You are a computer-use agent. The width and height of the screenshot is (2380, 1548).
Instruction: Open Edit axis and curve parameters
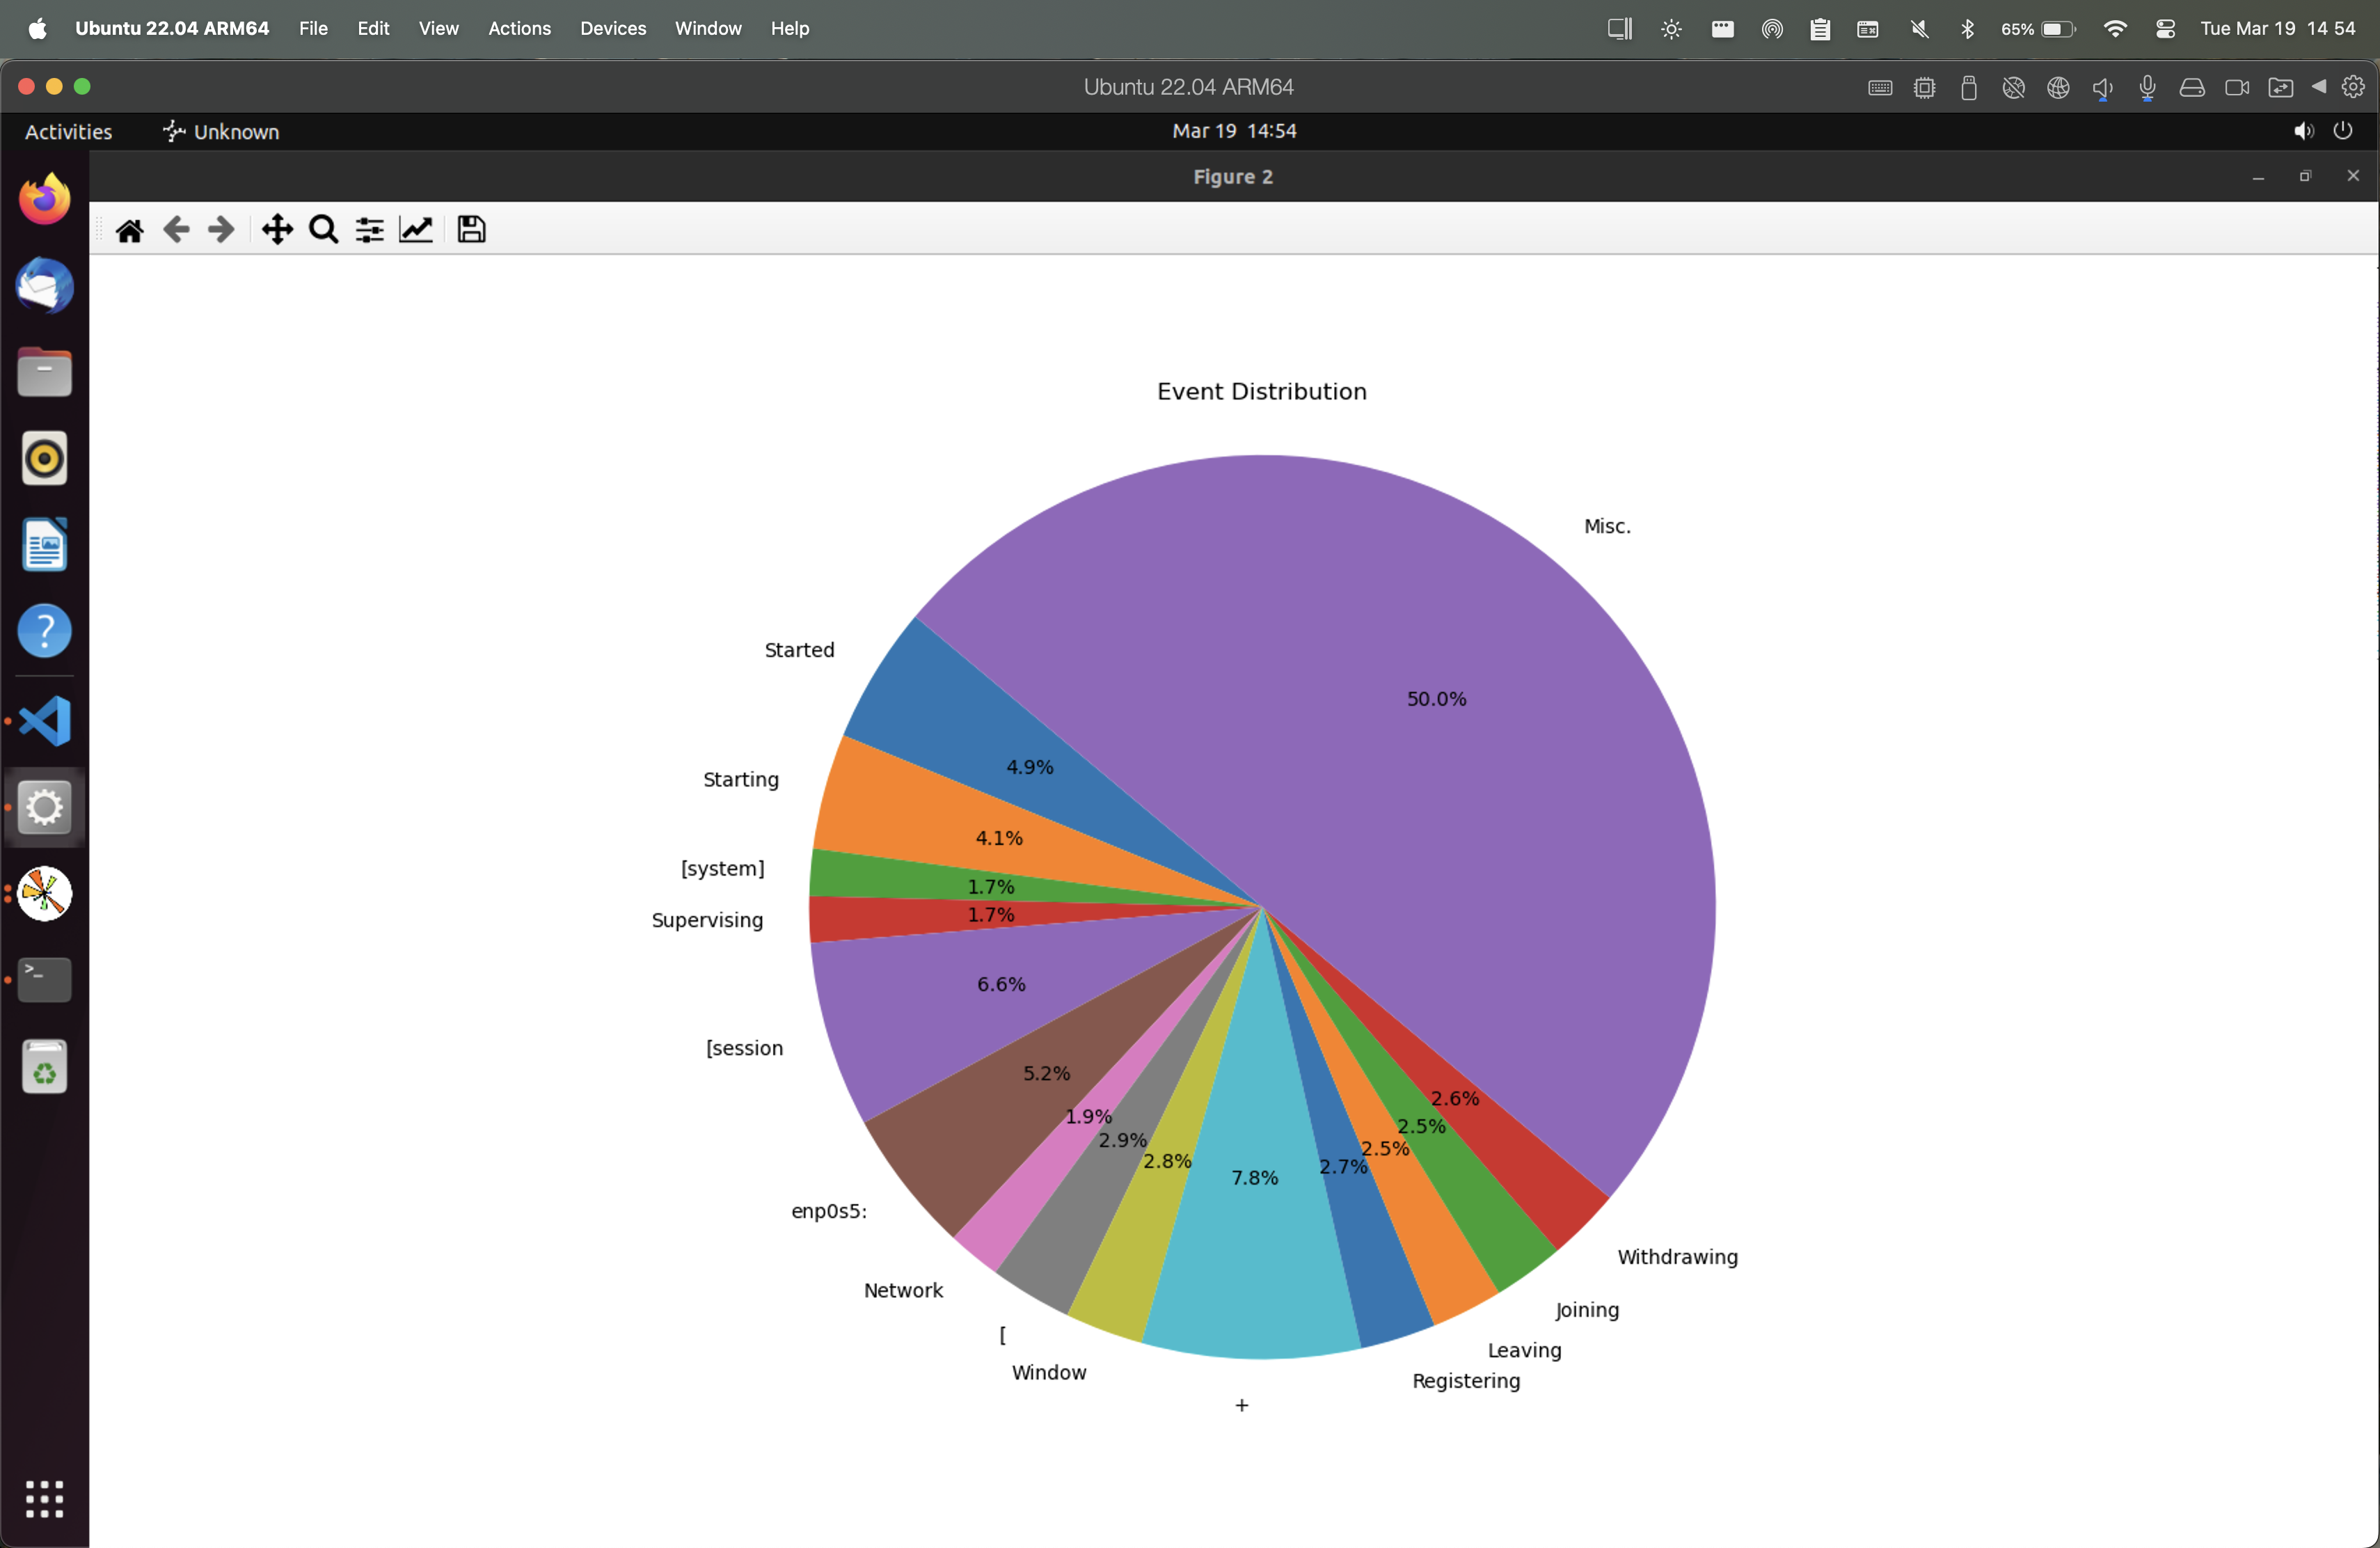point(416,230)
